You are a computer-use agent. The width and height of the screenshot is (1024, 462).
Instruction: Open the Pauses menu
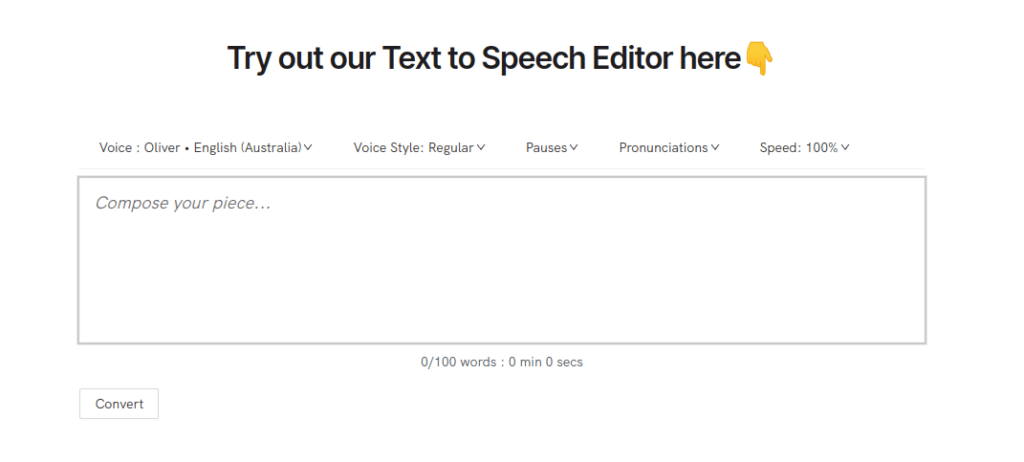[x=552, y=148]
